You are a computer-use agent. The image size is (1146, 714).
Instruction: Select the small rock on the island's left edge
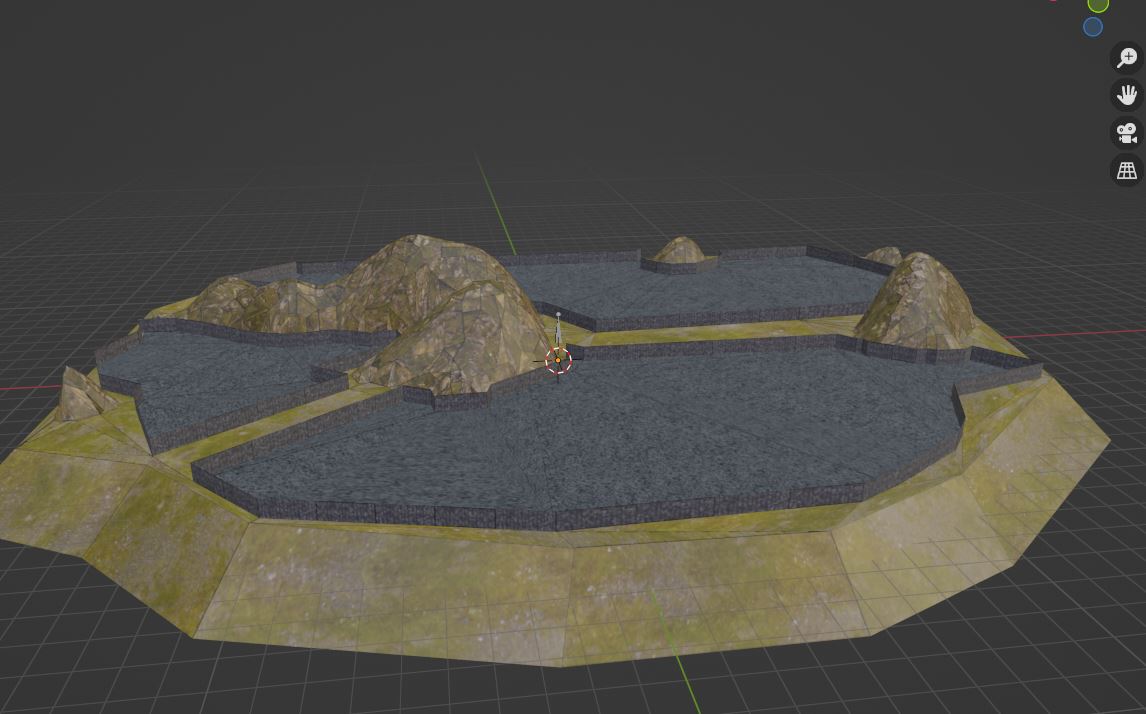pyautogui.click(x=83, y=395)
